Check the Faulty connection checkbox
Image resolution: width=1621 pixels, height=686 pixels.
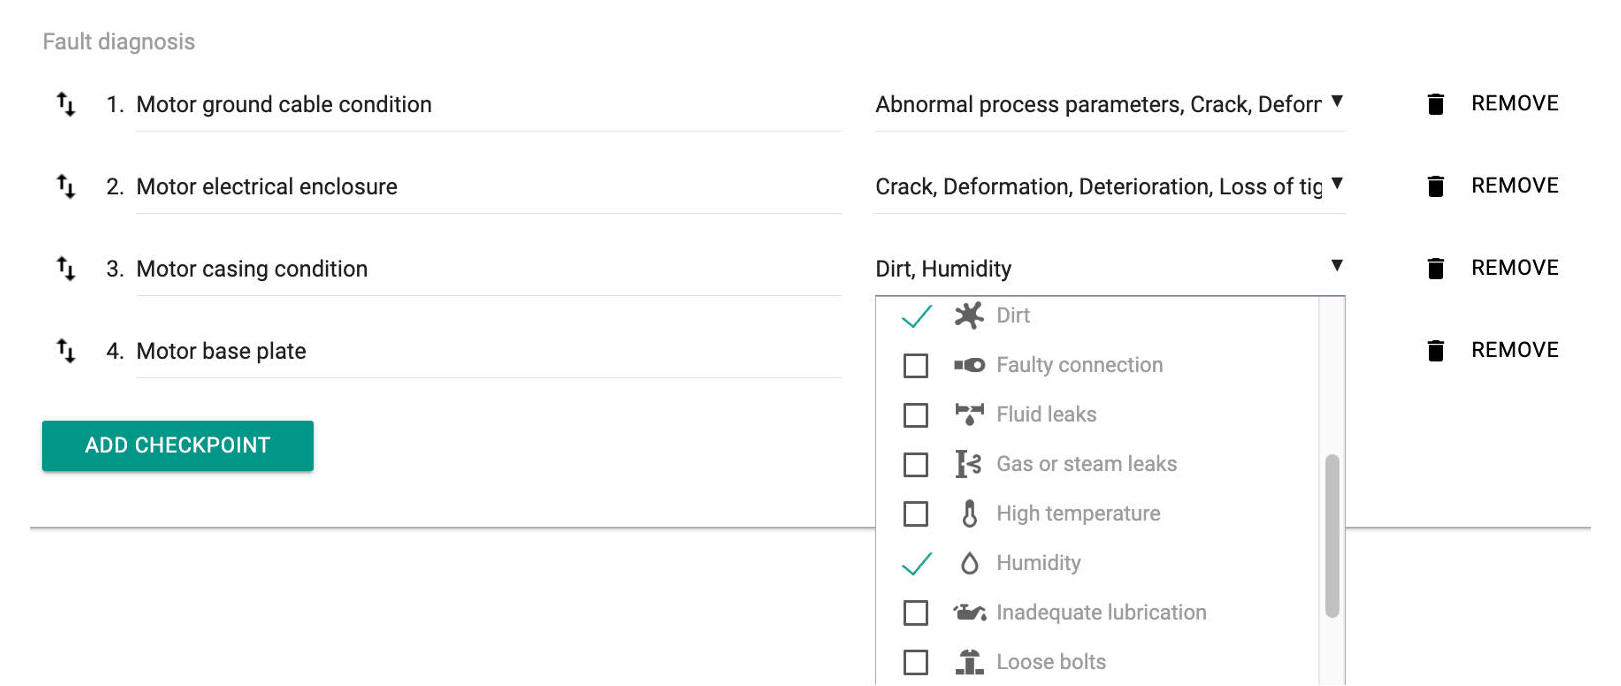915,365
